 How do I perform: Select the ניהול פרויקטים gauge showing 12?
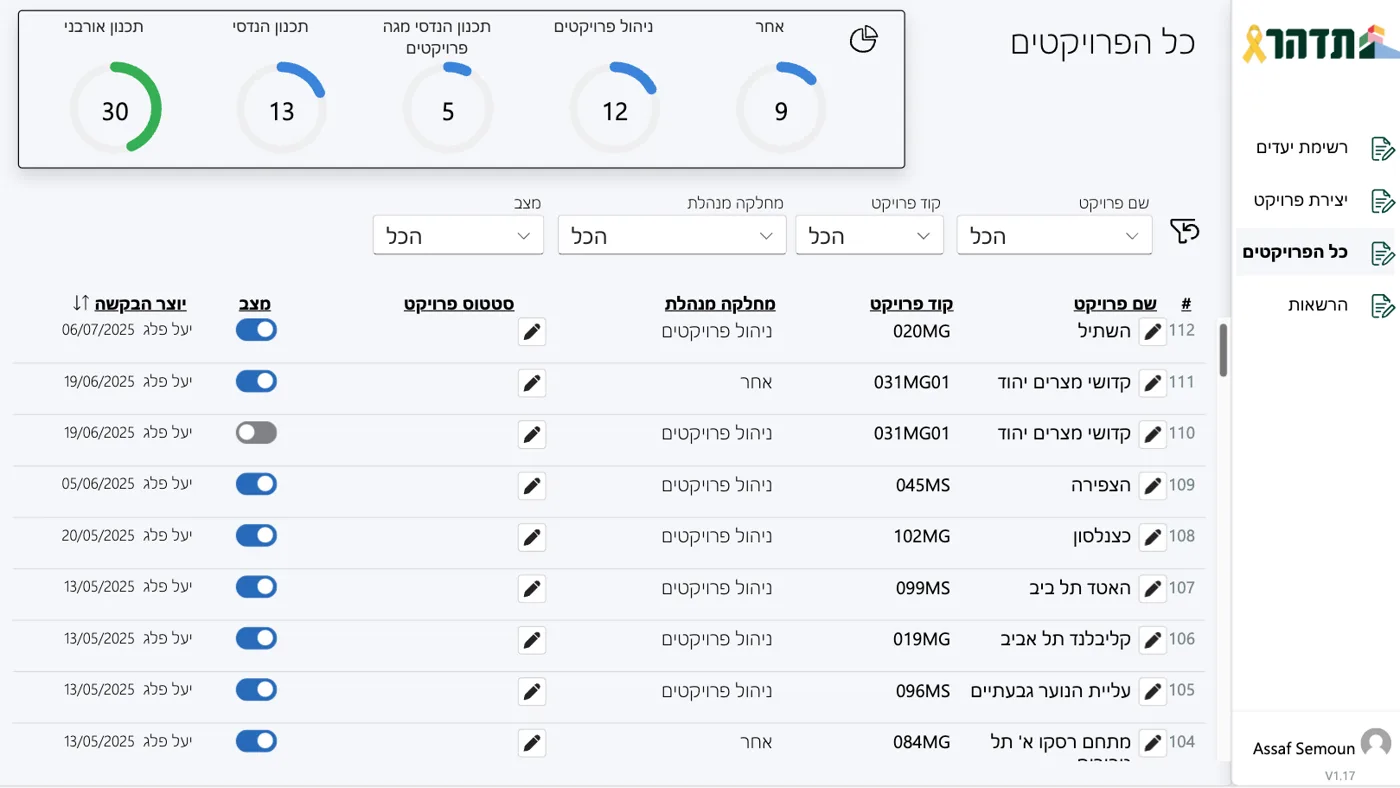[614, 108]
